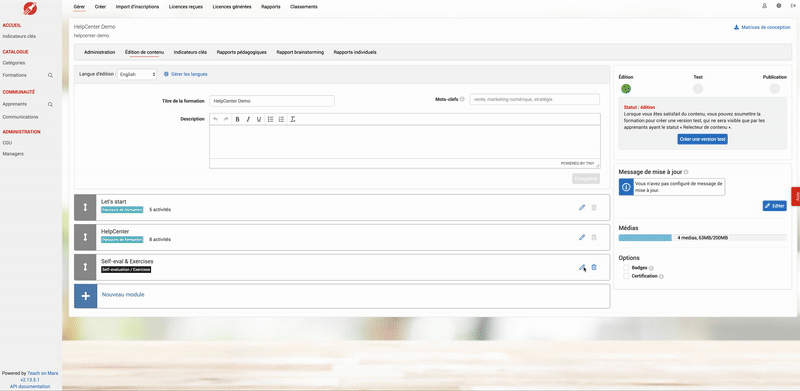Open the Classements top menu
Screen dimensions: 800x391
tap(304, 7)
